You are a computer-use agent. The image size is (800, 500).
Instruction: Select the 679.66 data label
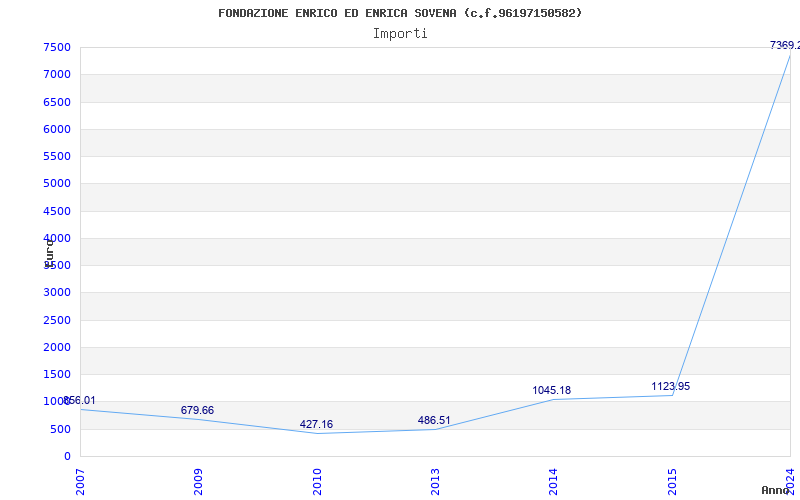tap(197, 411)
